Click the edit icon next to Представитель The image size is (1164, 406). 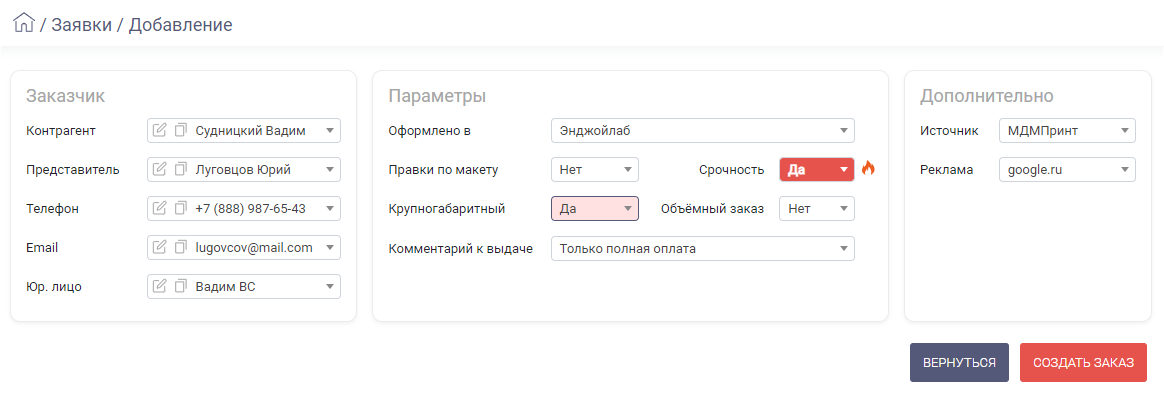159,170
